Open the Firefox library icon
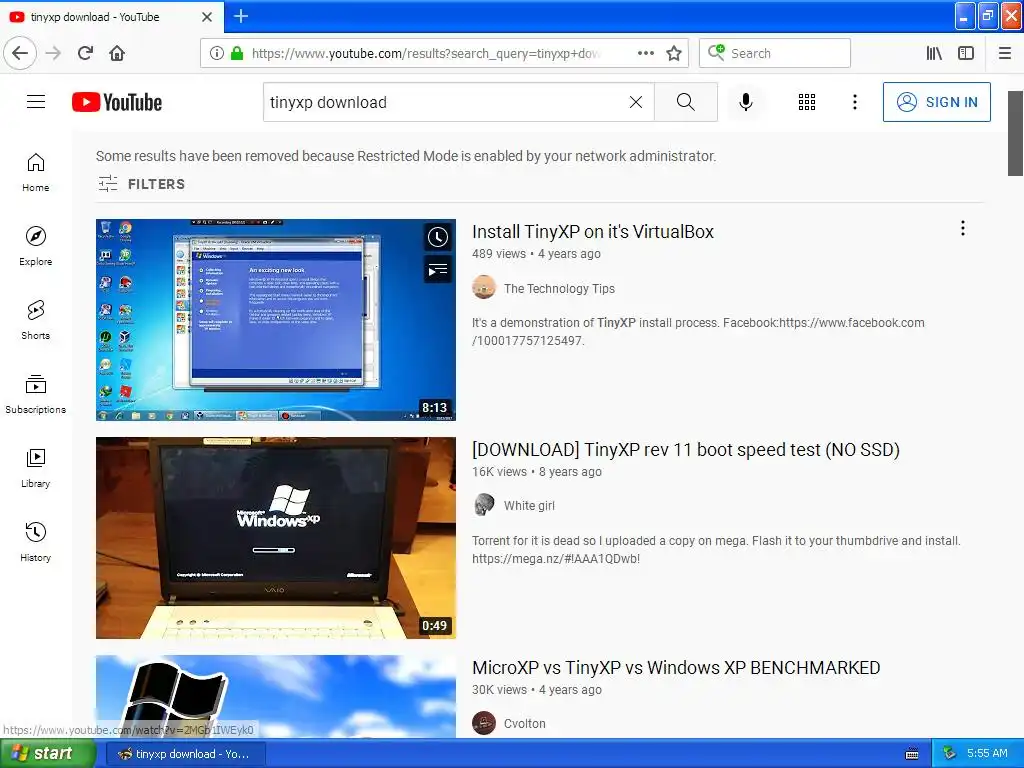Screen dimensions: 1024x768 [934, 53]
